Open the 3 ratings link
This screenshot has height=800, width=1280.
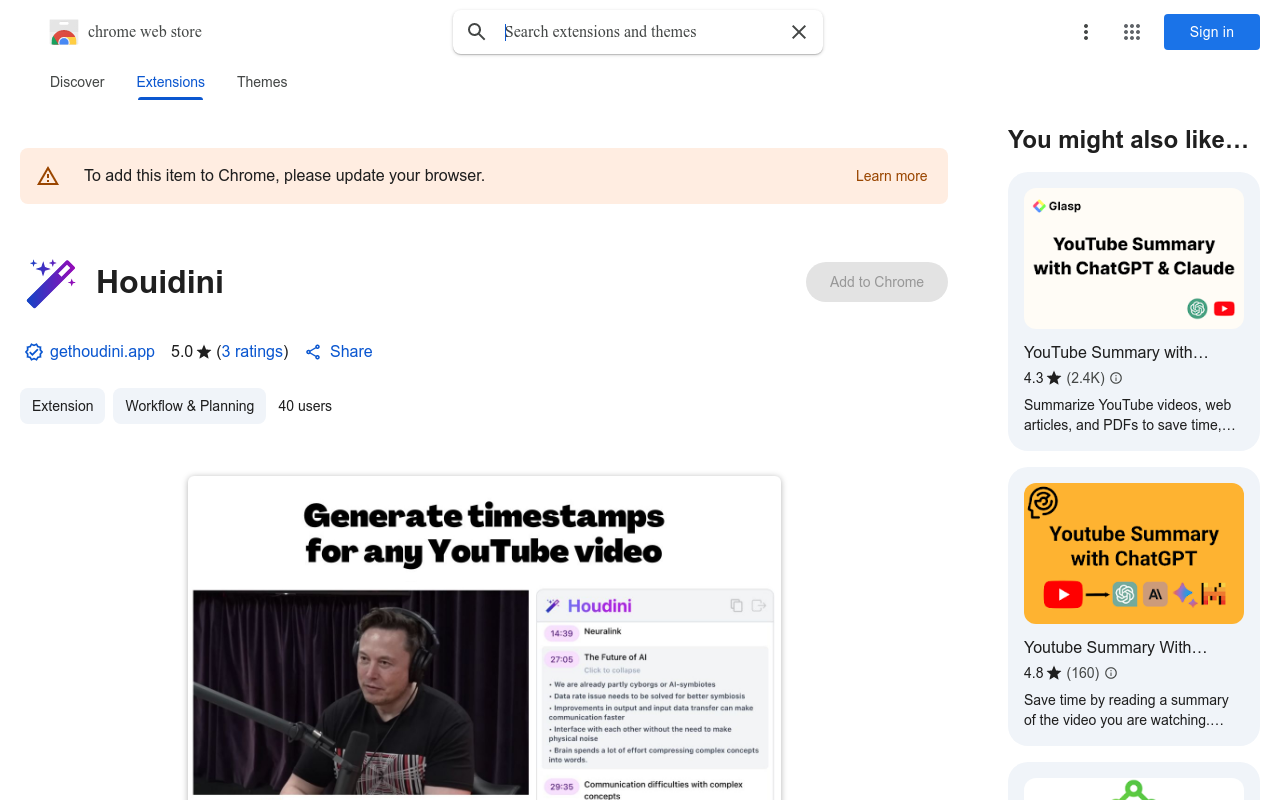click(252, 352)
